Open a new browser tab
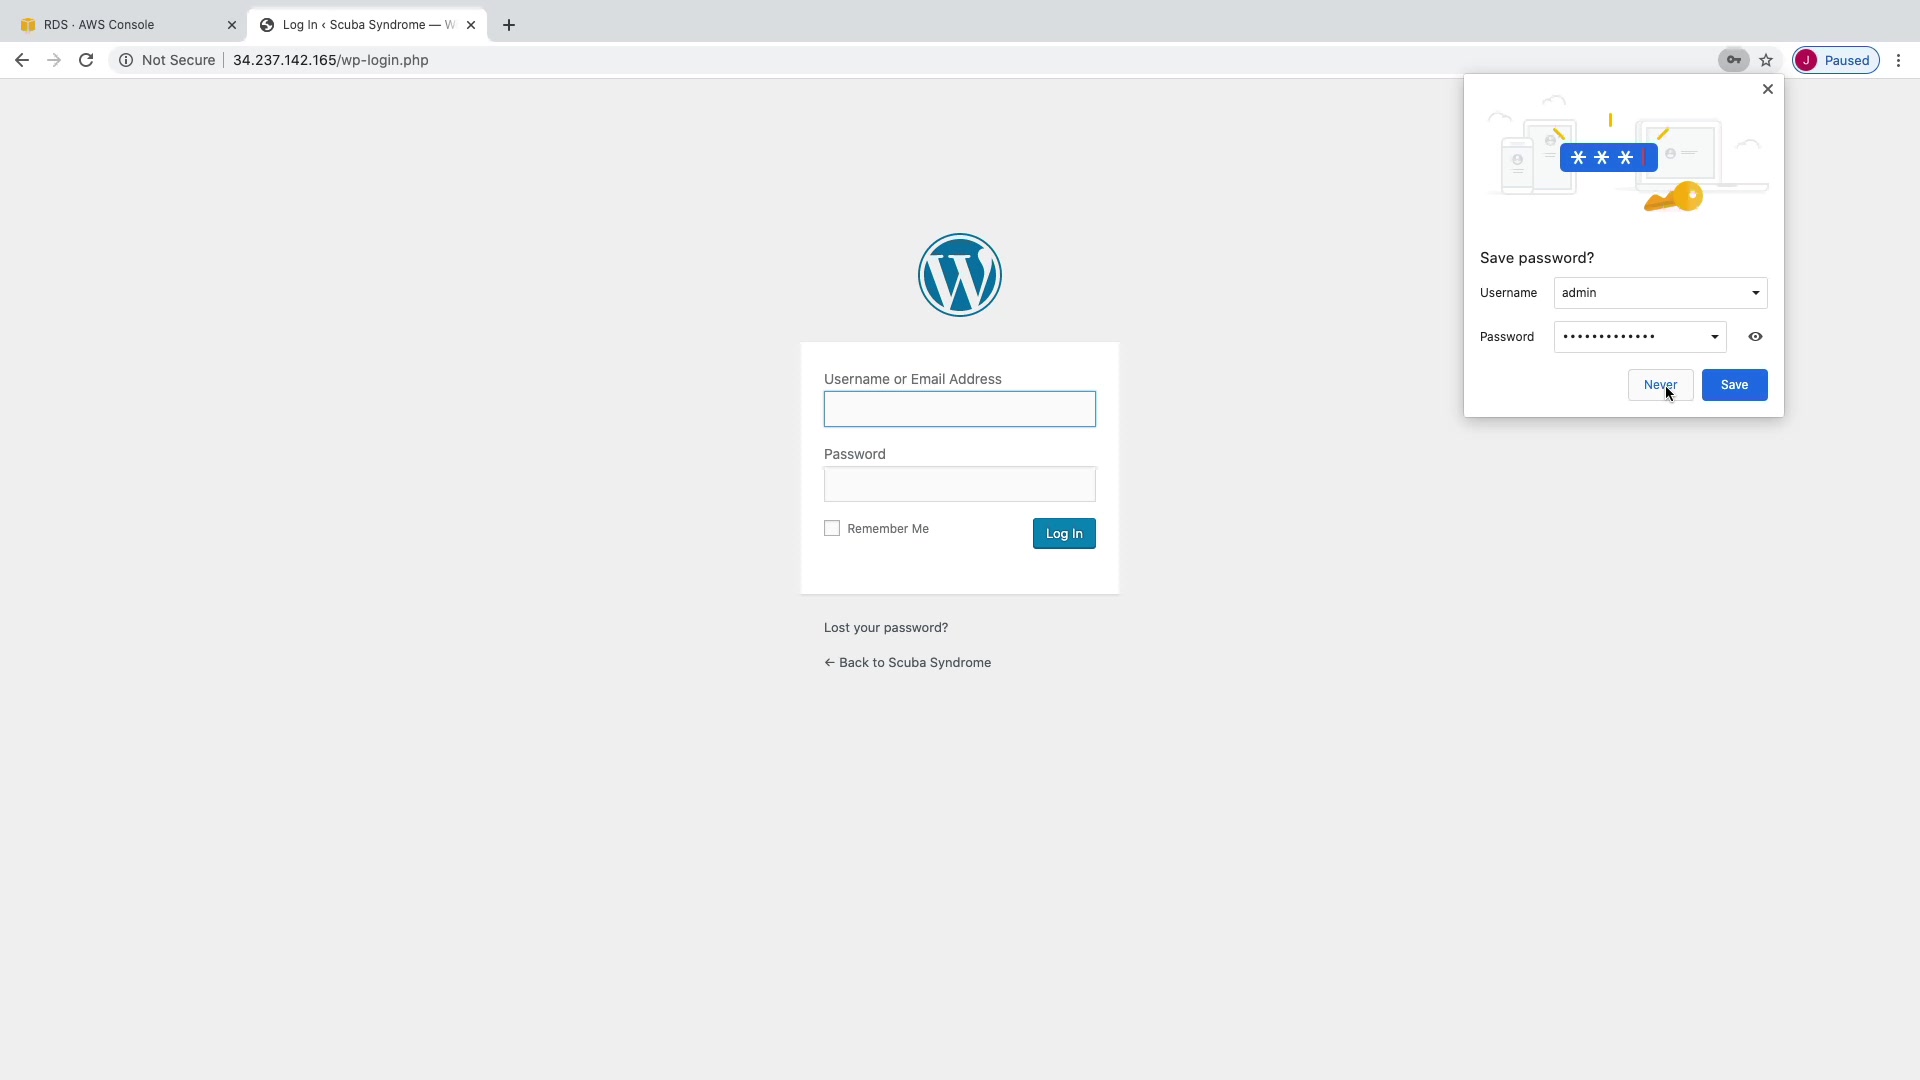 pyautogui.click(x=509, y=25)
